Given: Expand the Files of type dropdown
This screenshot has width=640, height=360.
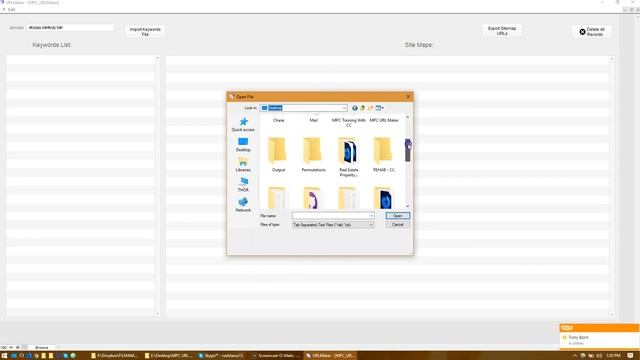Looking at the screenshot, I should click(x=371, y=225).
